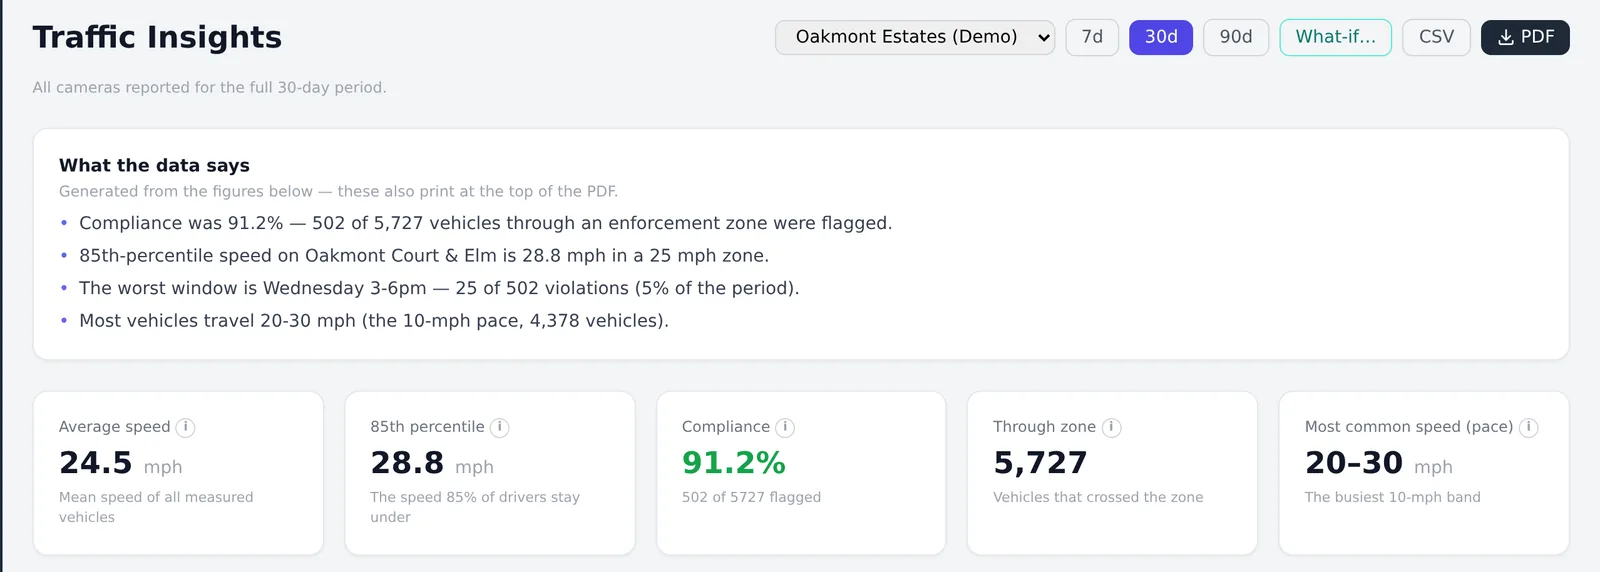1600x572 pixels.
Task: Click the 'Generated from the figures below' note
Action: (338, 191)
